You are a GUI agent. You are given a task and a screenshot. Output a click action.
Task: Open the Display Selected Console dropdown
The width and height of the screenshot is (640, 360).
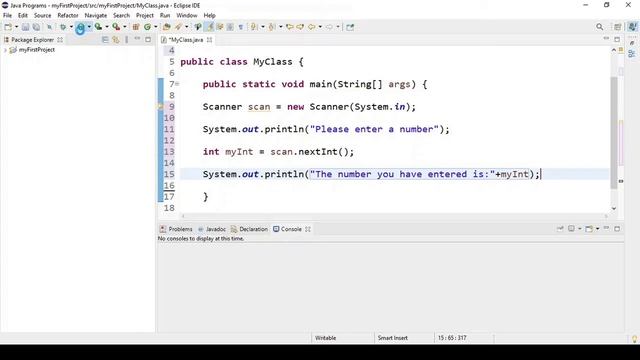(x=580, y=229)
